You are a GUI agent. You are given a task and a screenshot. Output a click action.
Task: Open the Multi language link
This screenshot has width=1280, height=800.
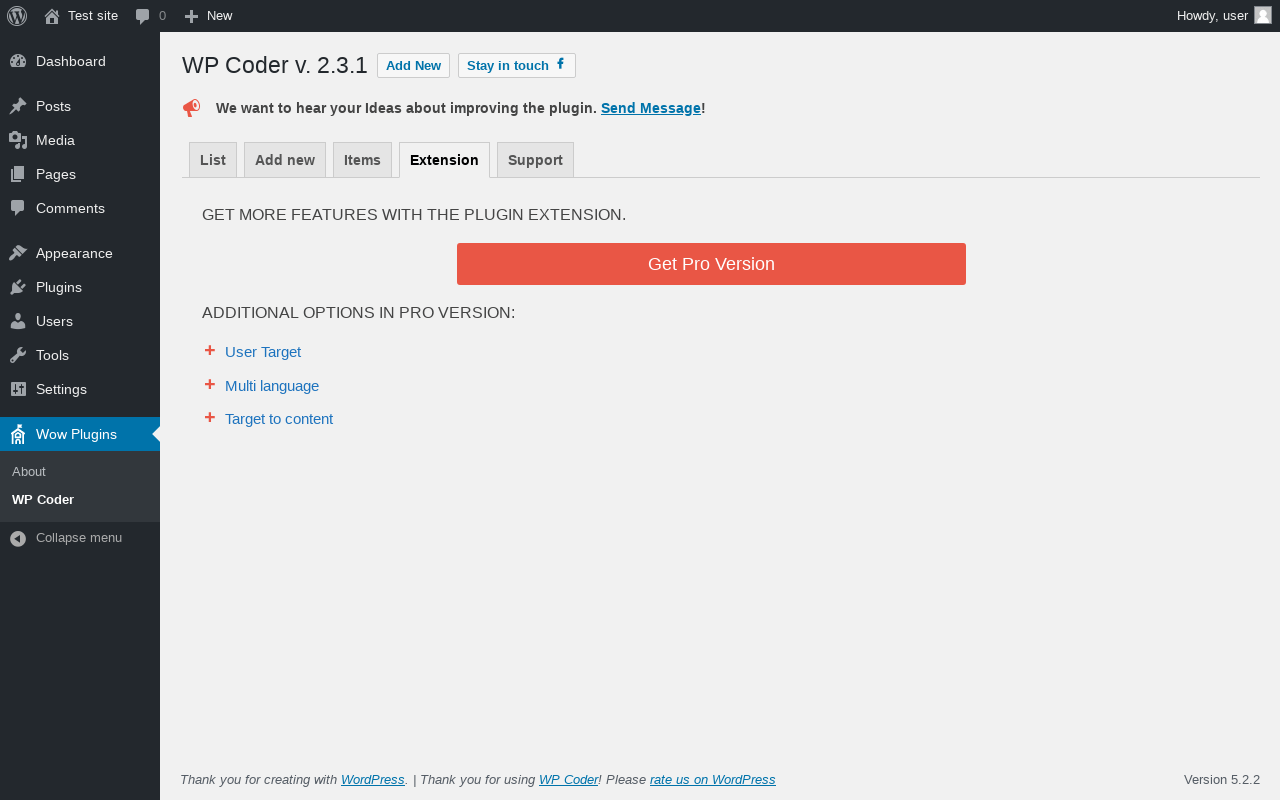pos(272,386)
